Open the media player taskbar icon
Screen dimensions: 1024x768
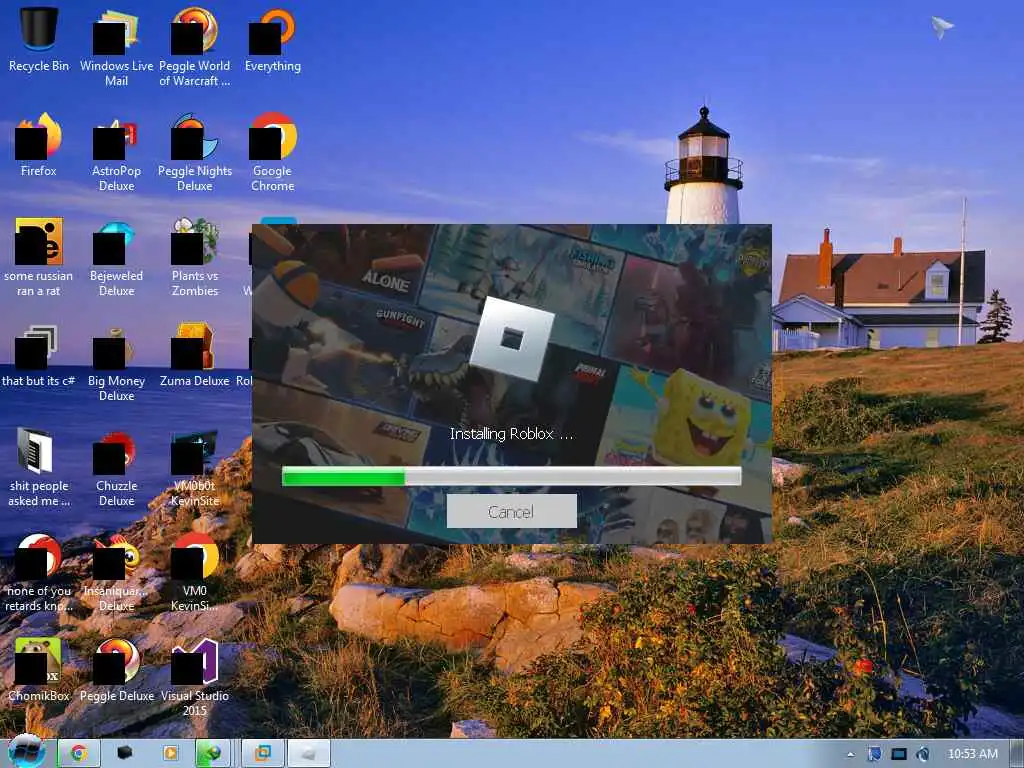170,753
